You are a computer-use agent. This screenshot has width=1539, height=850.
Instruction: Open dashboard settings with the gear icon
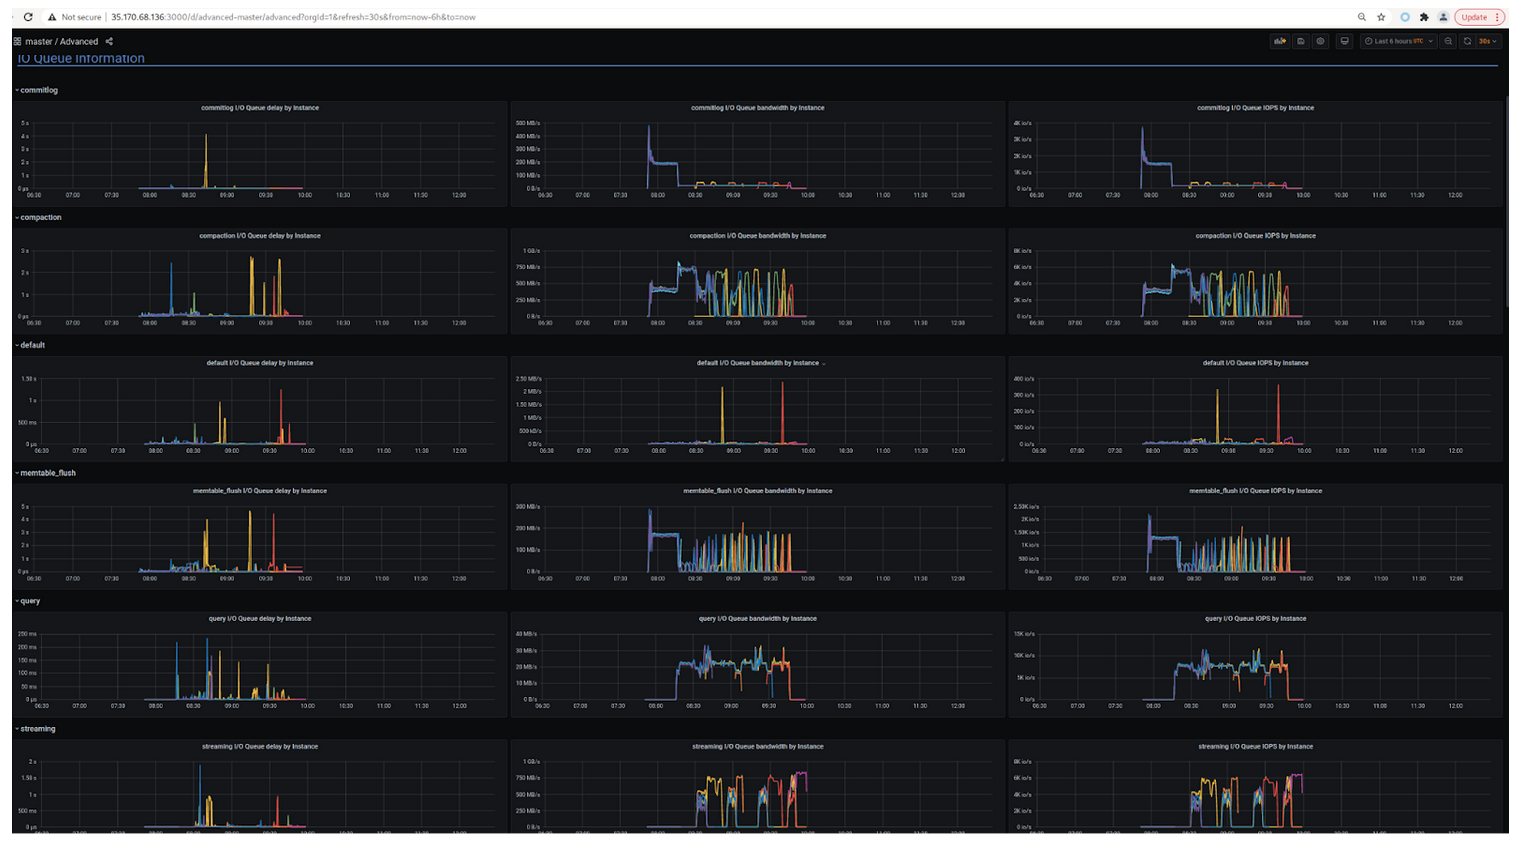point(1321,41)
